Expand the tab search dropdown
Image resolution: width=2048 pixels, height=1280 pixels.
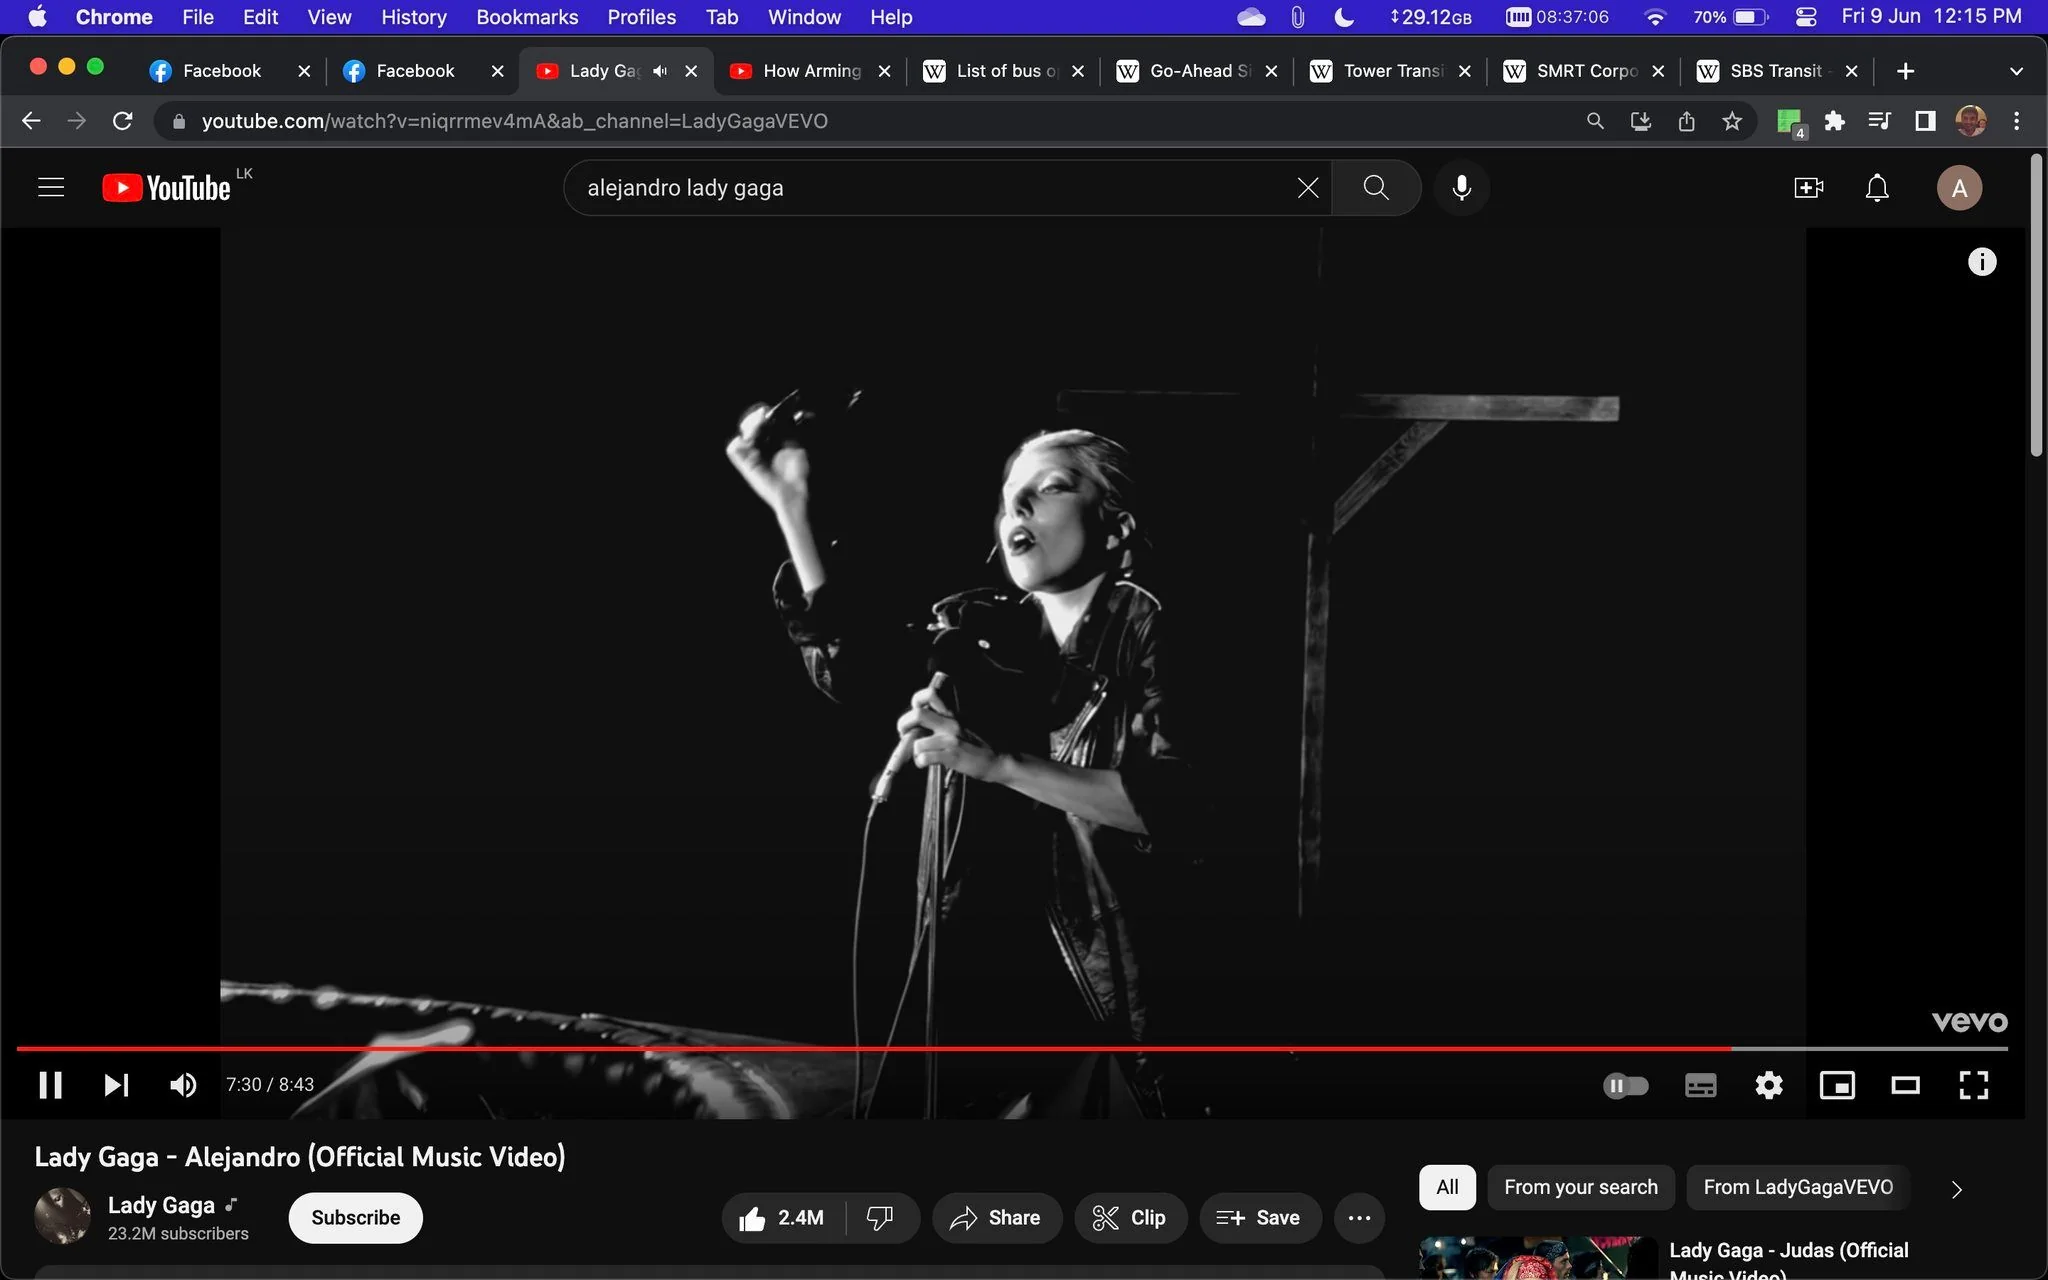pos(2016,71)
